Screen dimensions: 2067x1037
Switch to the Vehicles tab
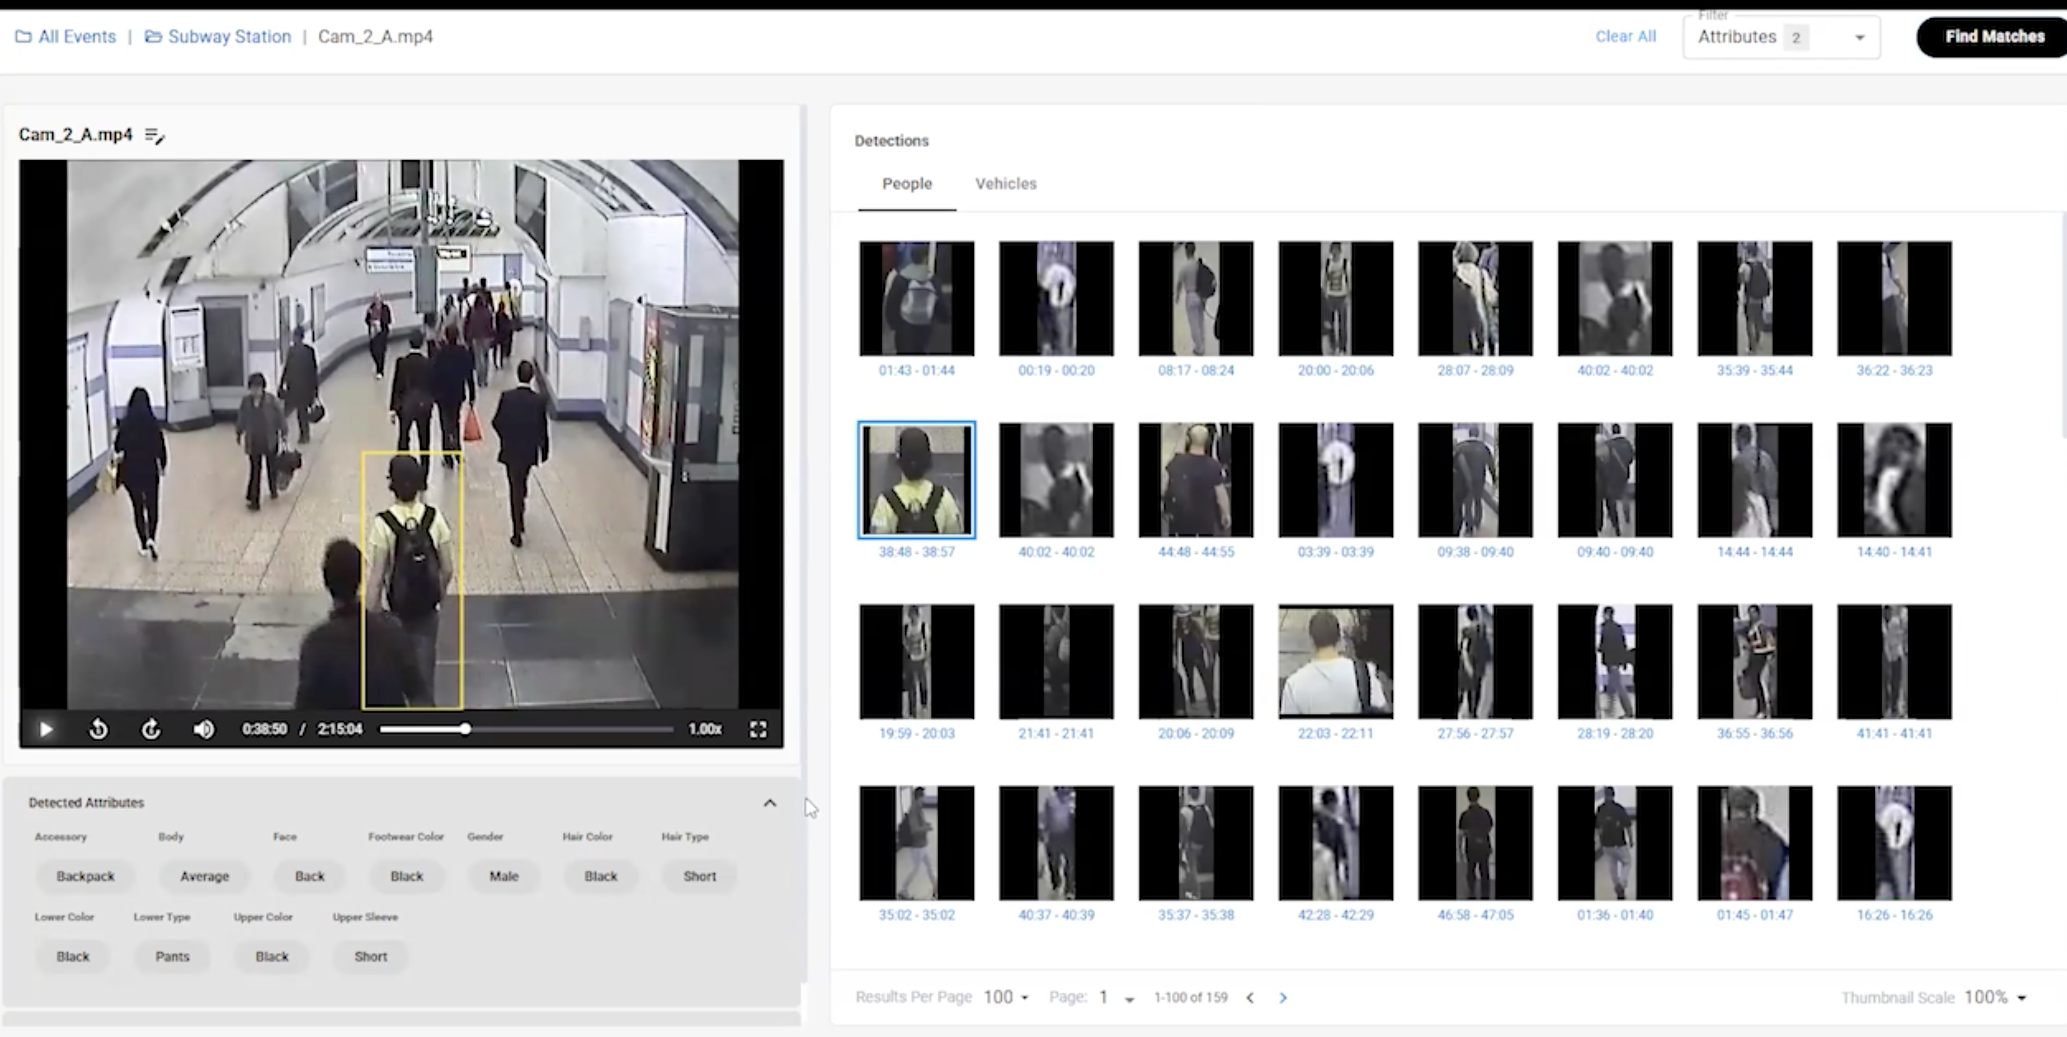[1005, 184]
